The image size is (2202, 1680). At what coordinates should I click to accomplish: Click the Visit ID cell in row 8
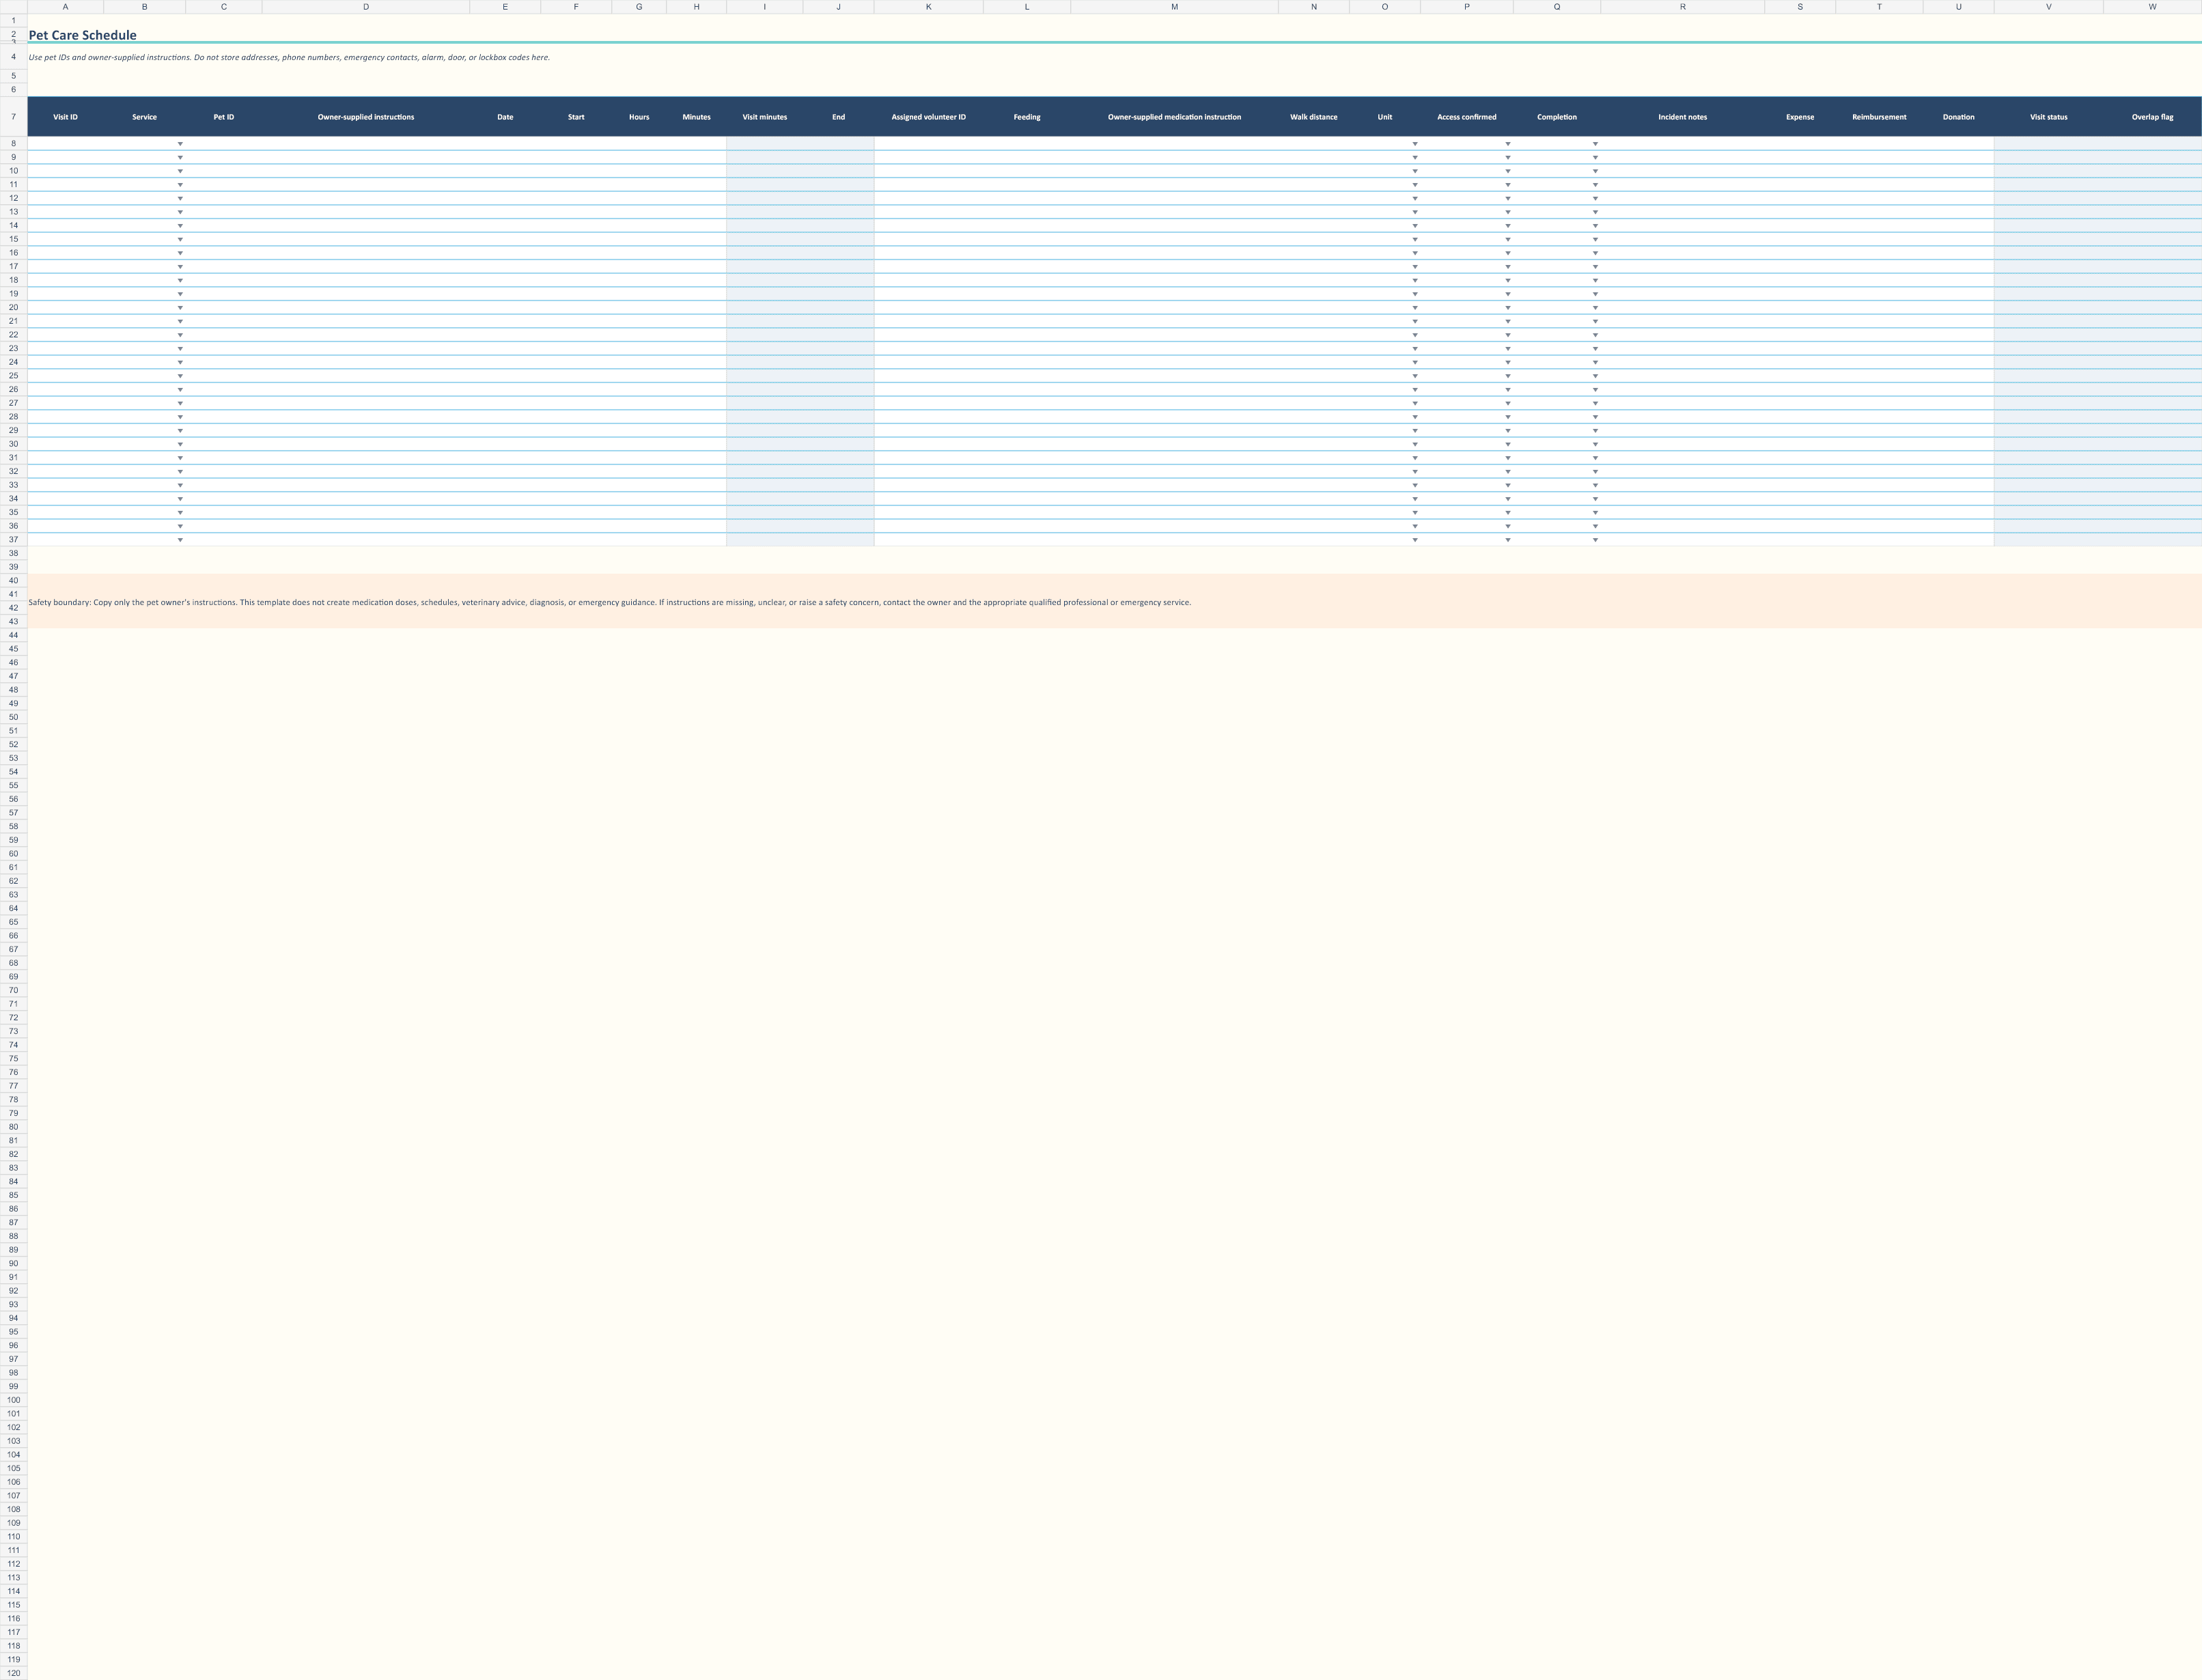(x=65, y=144)
